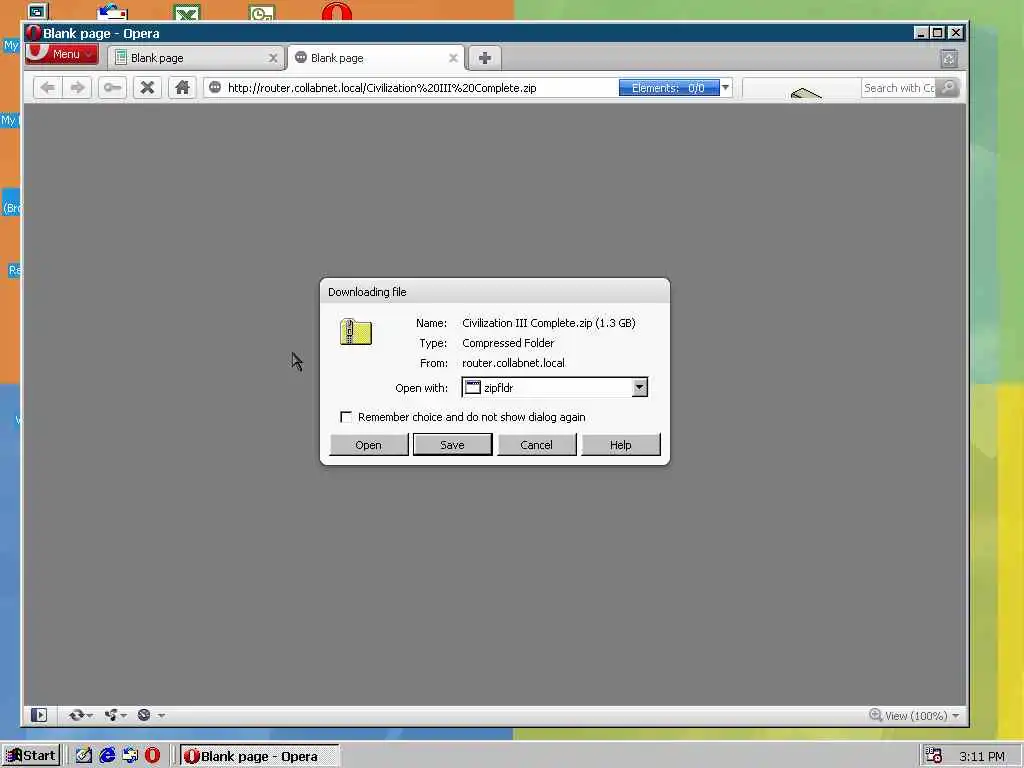The width and height of the screenshot is (1024, 768).
Task: Open the View (100%) zoom dropdown
Action: 956,716
